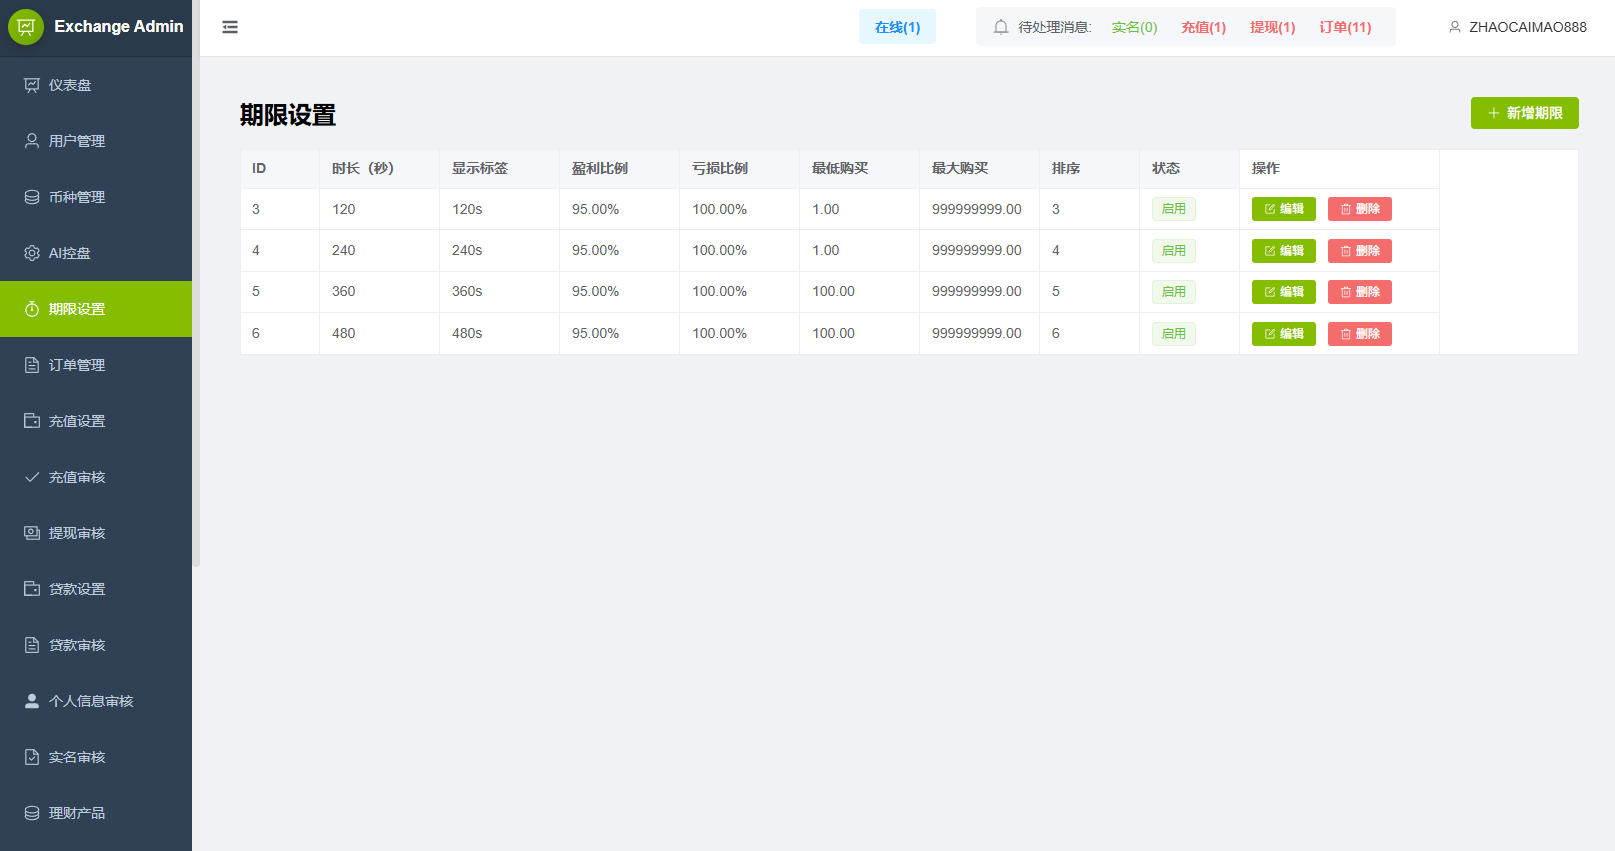Click the notification bell icon
The image size is (1615, 851).
(1000, 27)
